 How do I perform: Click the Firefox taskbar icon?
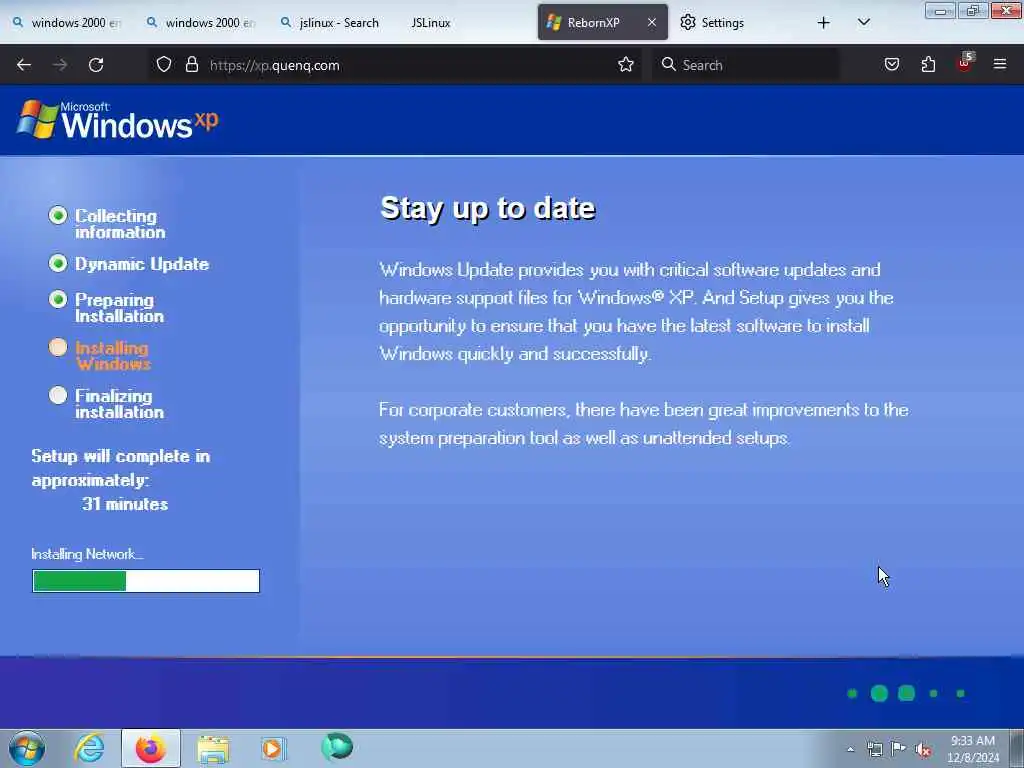click(x=150, y=748)
